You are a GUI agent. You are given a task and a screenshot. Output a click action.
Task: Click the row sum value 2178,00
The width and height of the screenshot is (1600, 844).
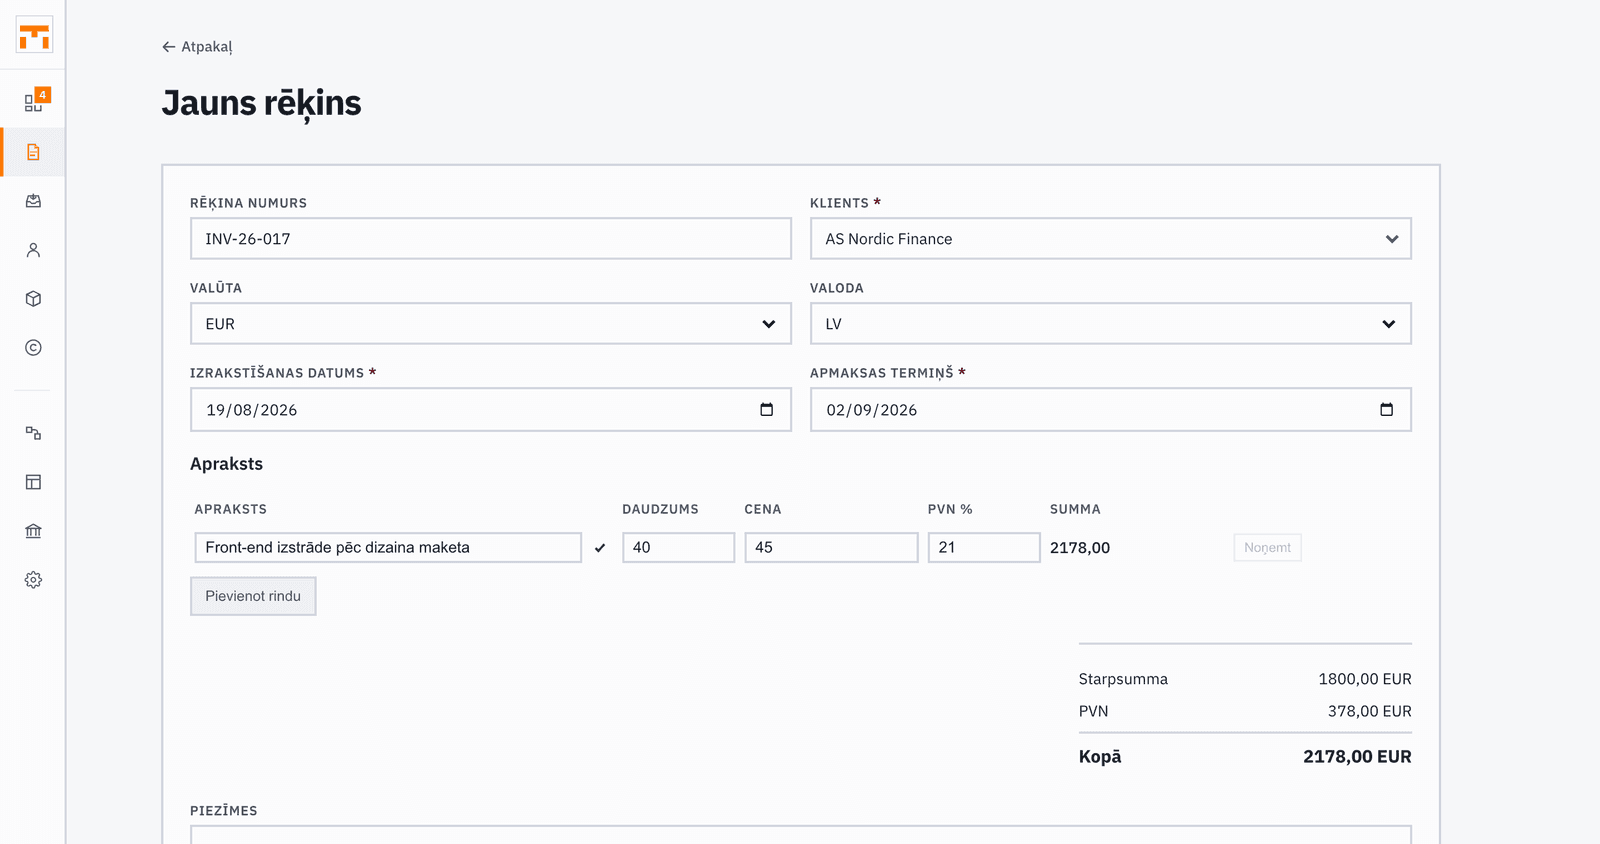(x=1080, y=548)
